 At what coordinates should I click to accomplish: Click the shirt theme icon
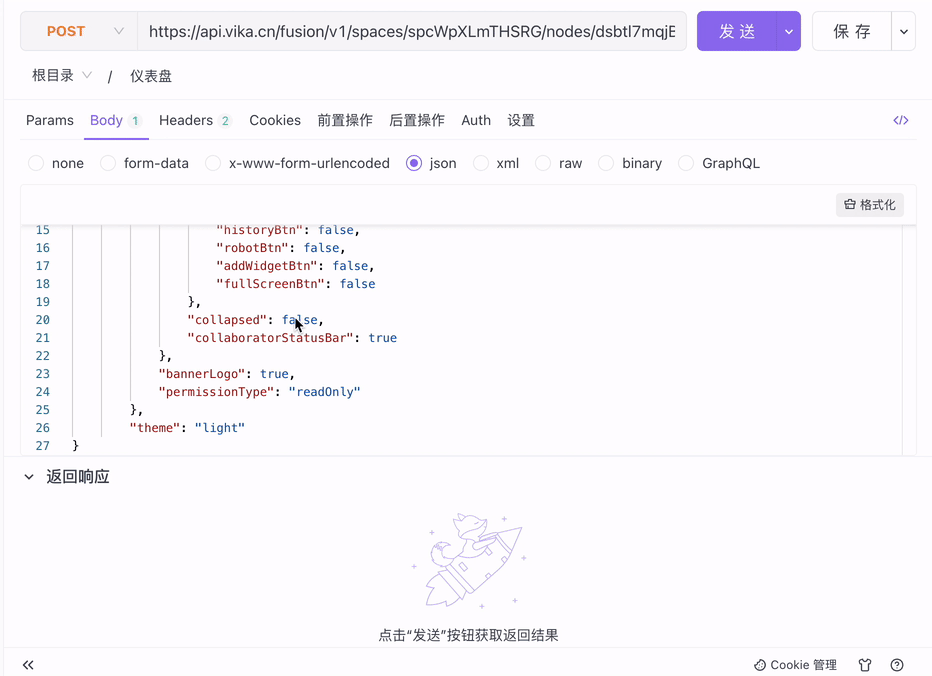865,665
